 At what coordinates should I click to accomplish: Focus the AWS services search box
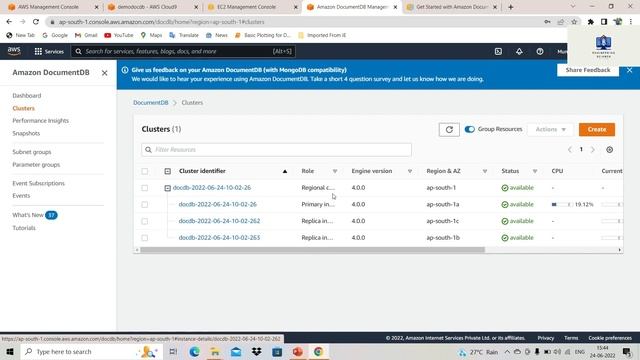click(183, 51)
